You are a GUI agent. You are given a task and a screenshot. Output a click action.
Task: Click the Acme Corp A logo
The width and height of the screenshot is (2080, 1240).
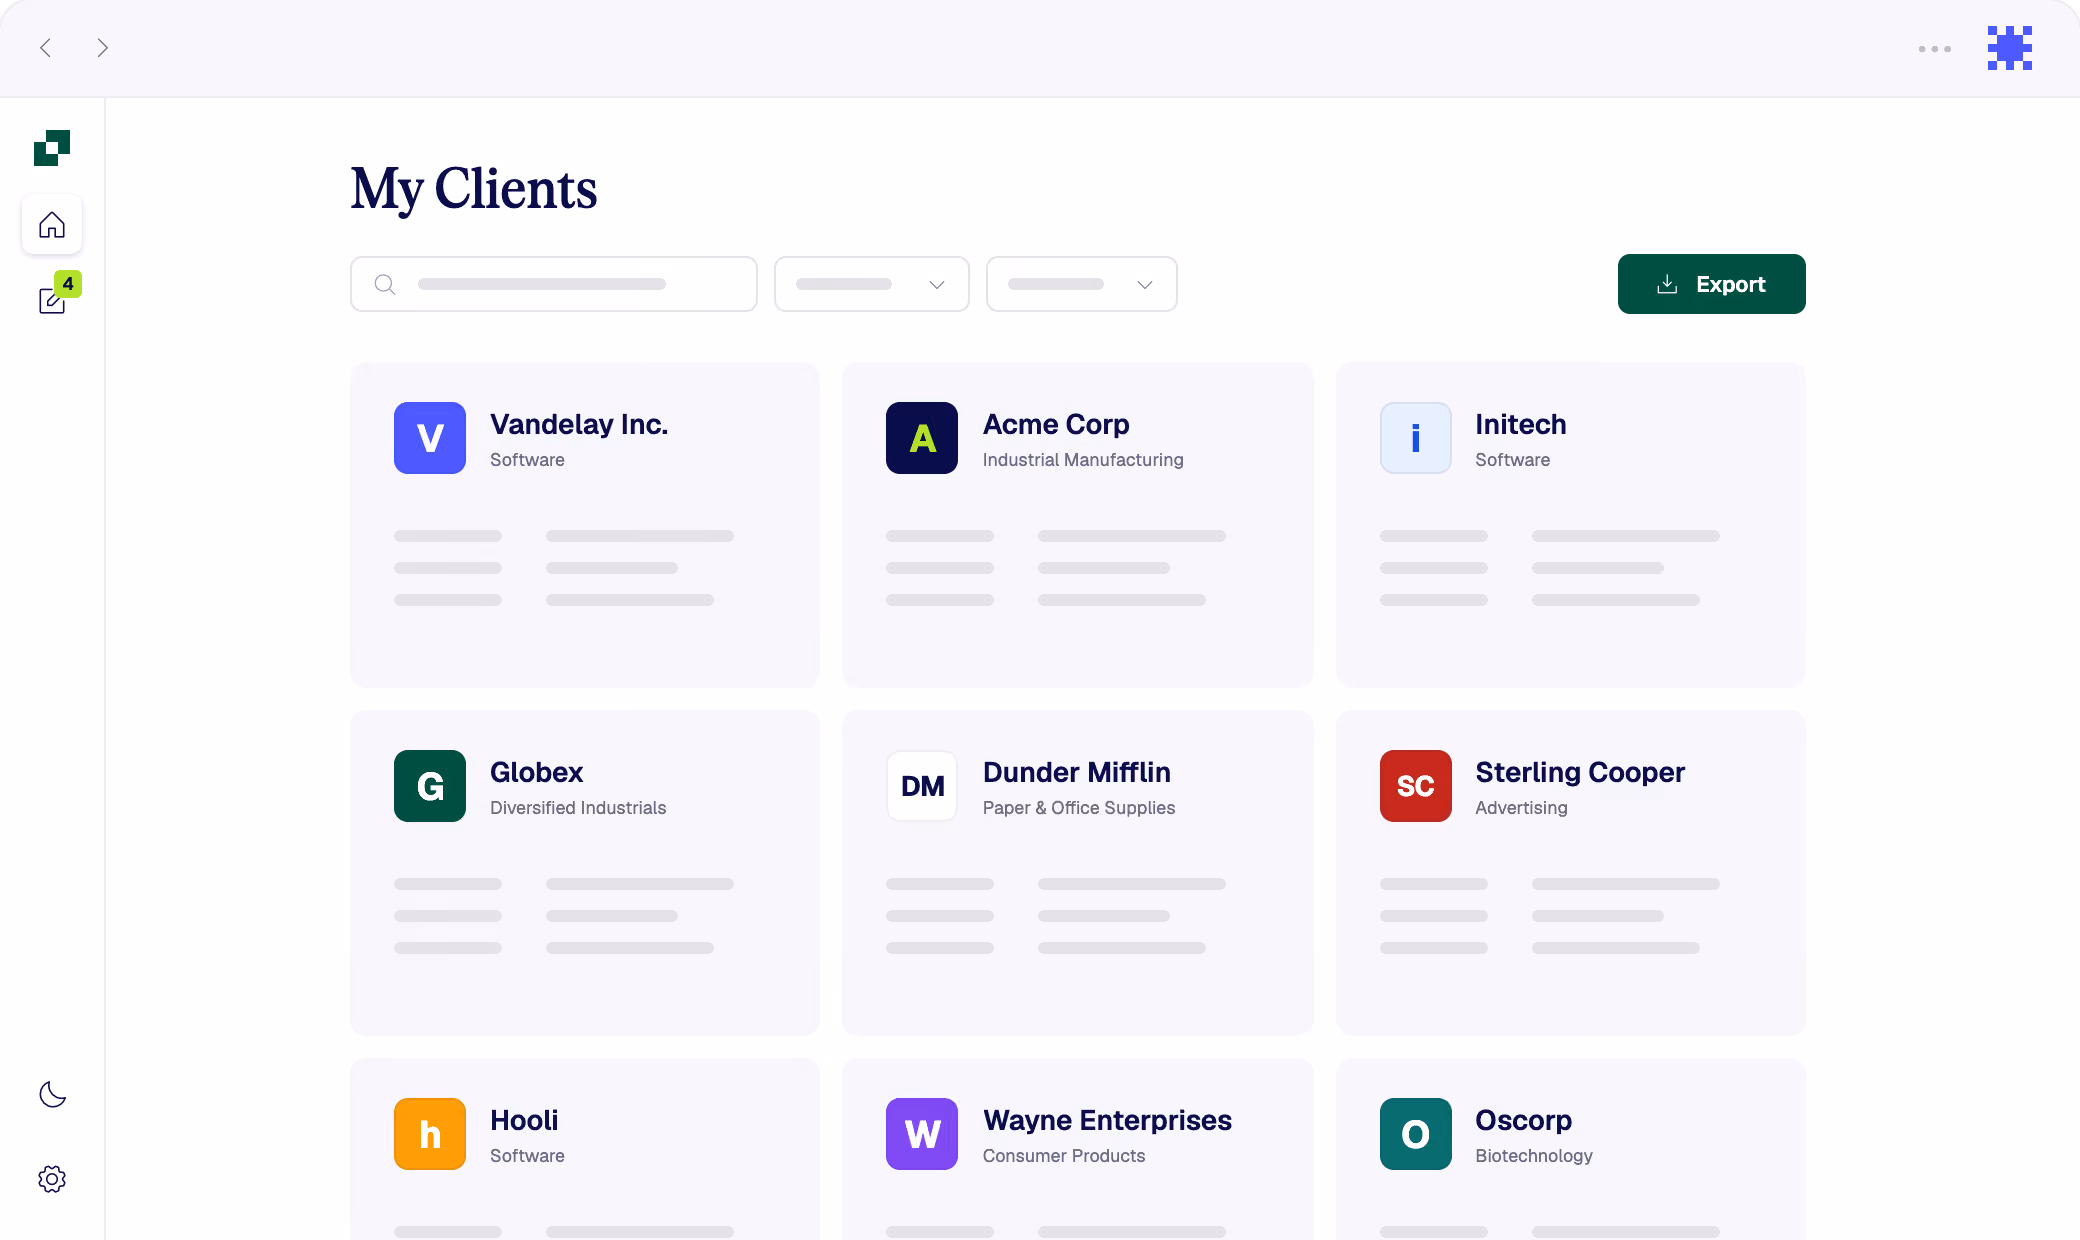pos(922,438)
